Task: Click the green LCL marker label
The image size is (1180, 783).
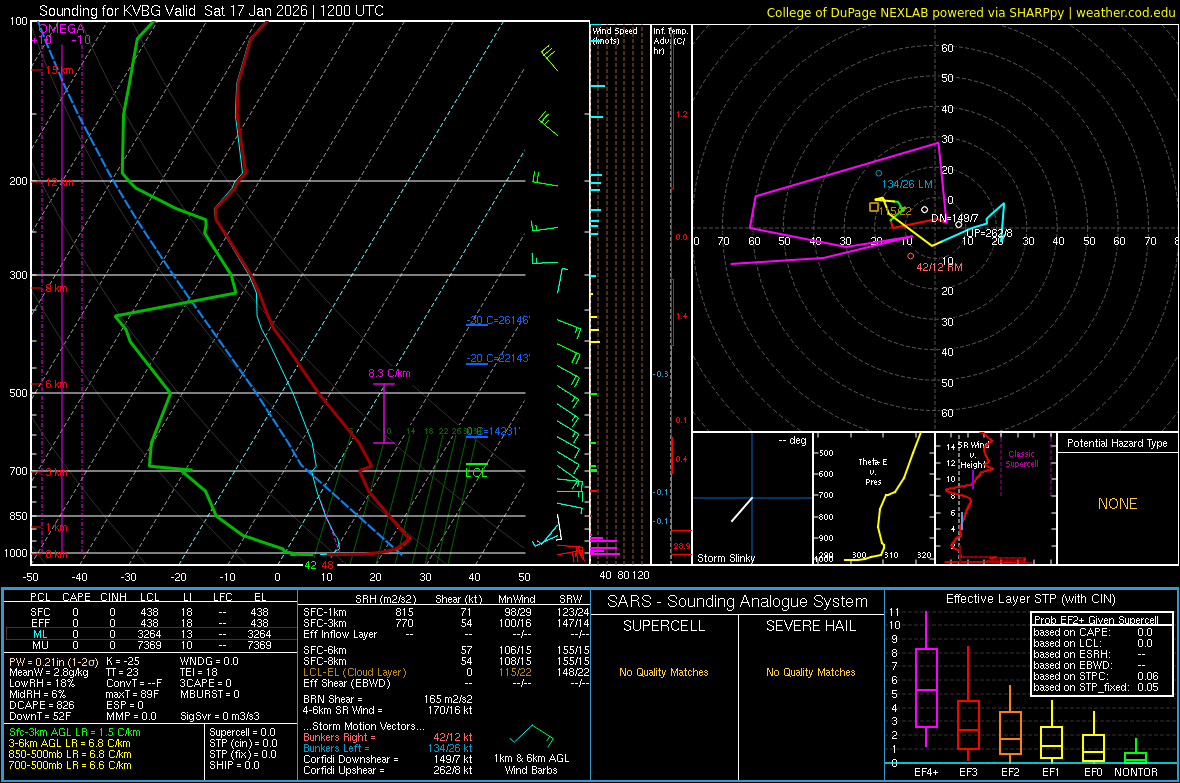Action: 476,473
